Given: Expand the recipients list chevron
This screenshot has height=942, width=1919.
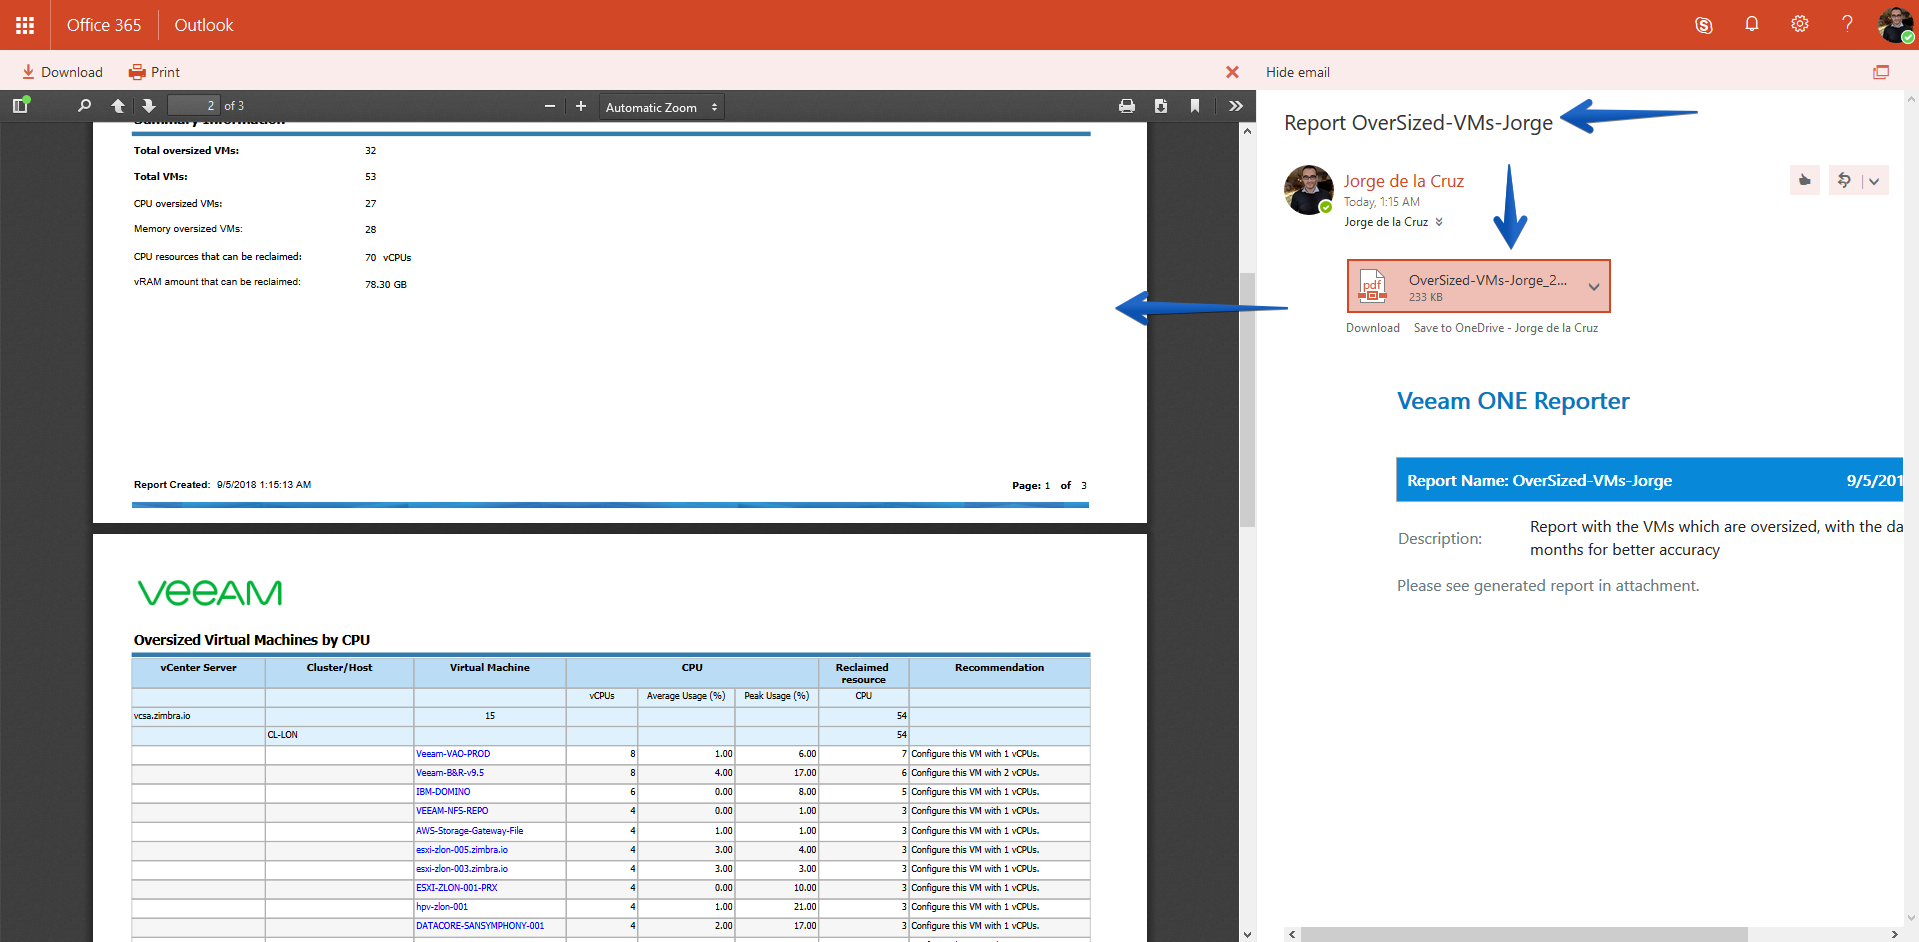Looking at the screenshot, I should 1439,222.
